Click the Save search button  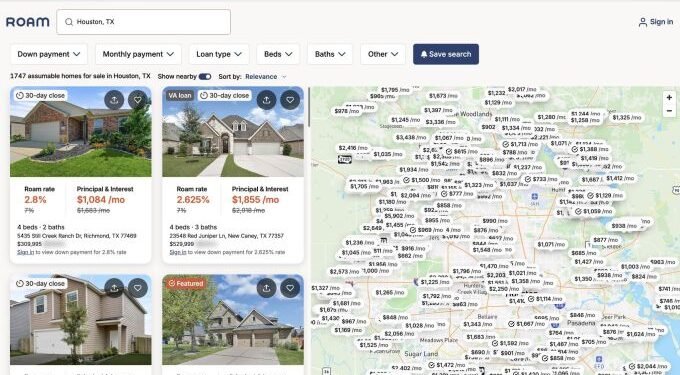pos(446,54)
